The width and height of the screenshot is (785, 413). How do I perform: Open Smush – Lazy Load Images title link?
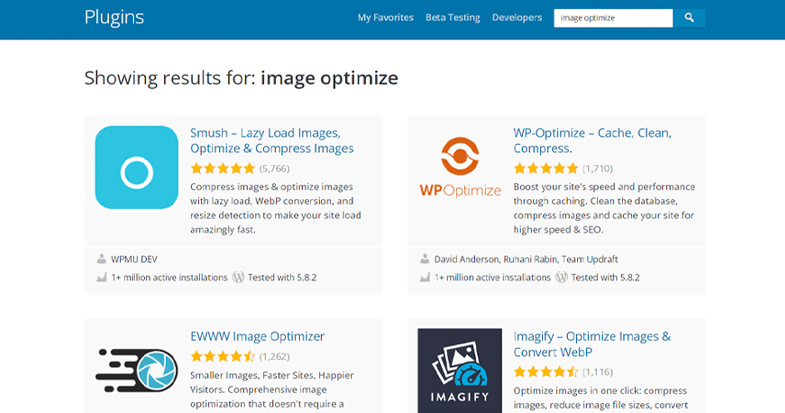272,141
